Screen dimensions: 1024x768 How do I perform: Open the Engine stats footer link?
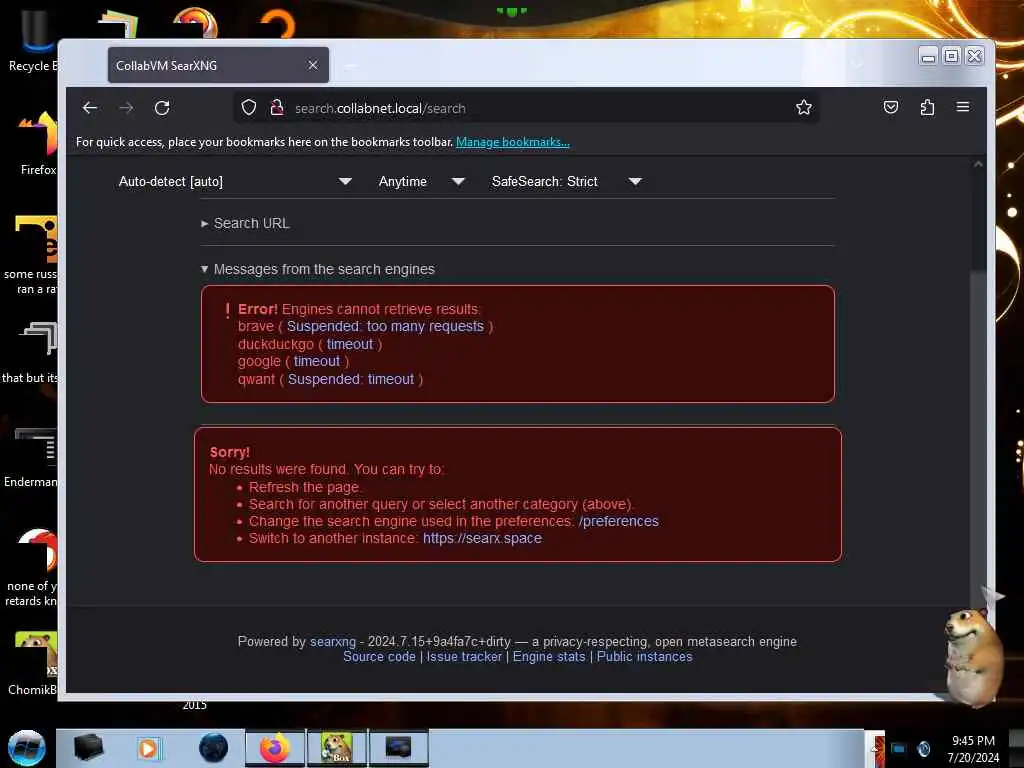pyautogui.click(x=549, y=656)
